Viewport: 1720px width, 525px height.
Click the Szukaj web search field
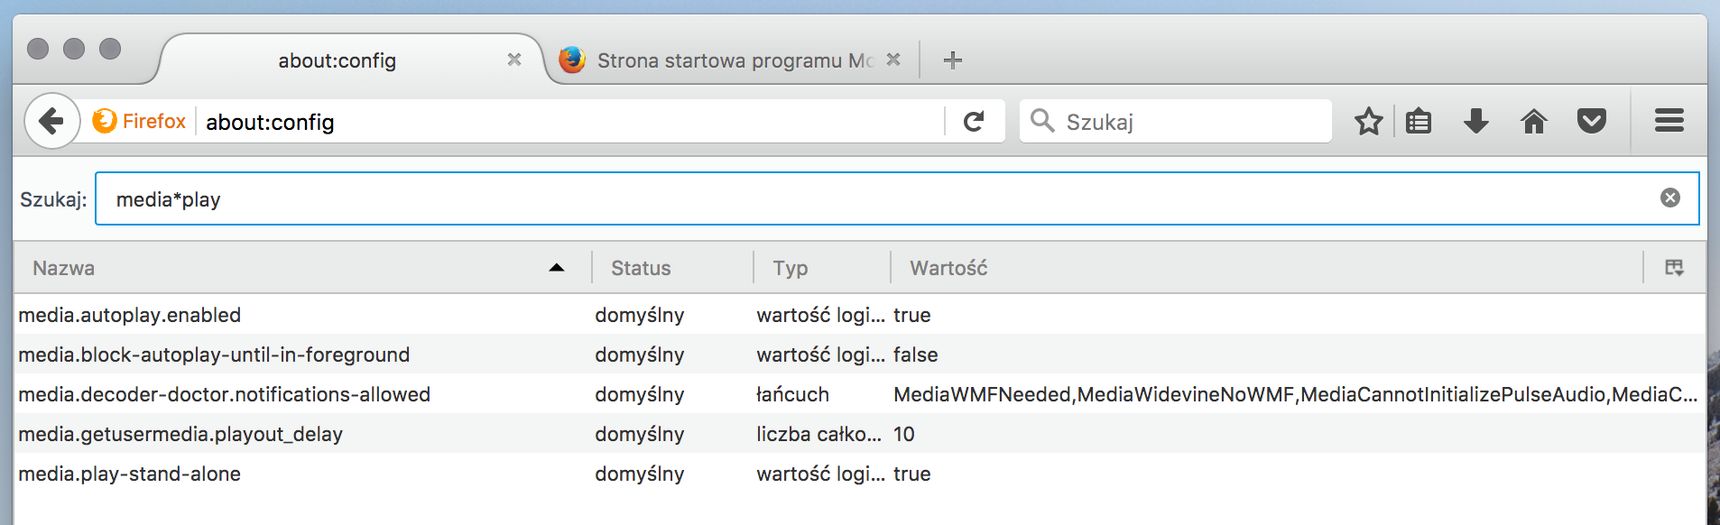tap(1176, 121)
